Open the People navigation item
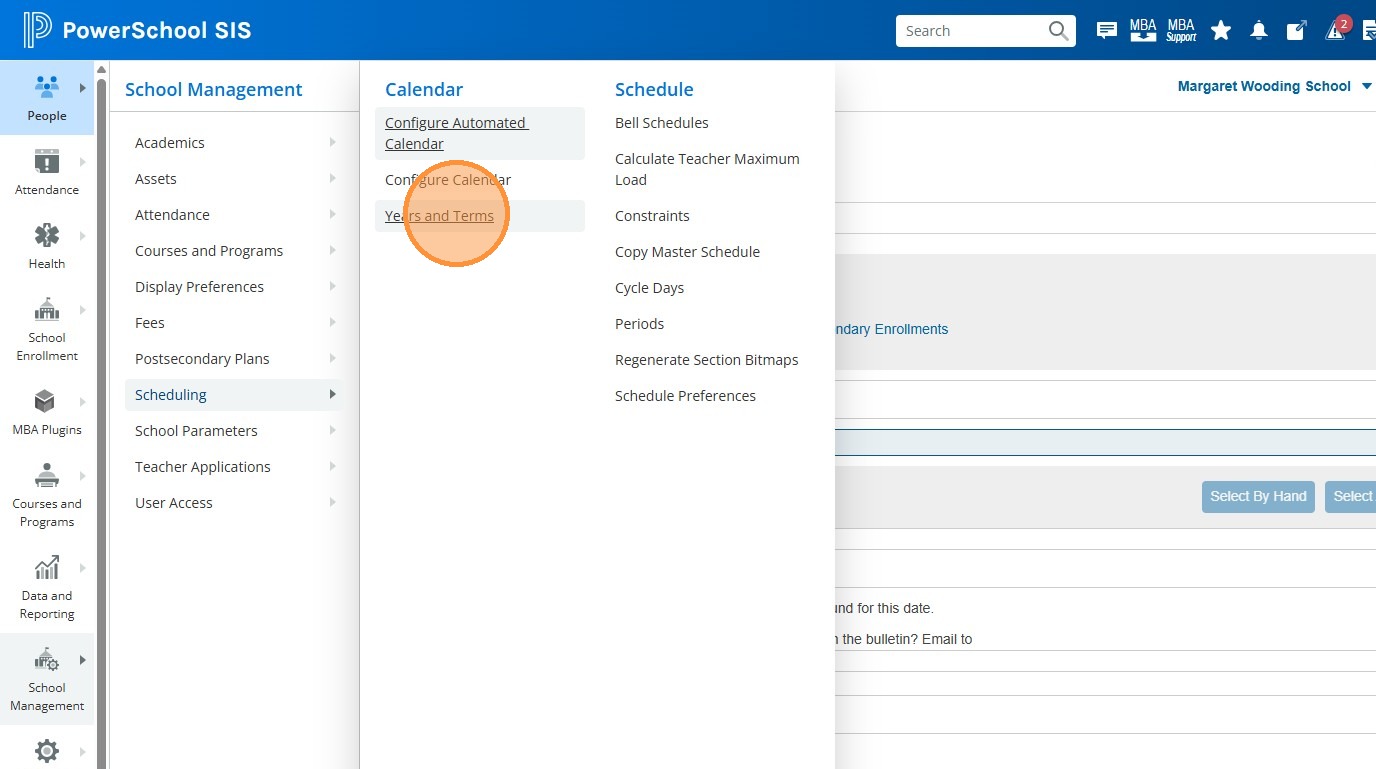The height and width of the screenshot is (769, 1376). click(x=47, y=98)
